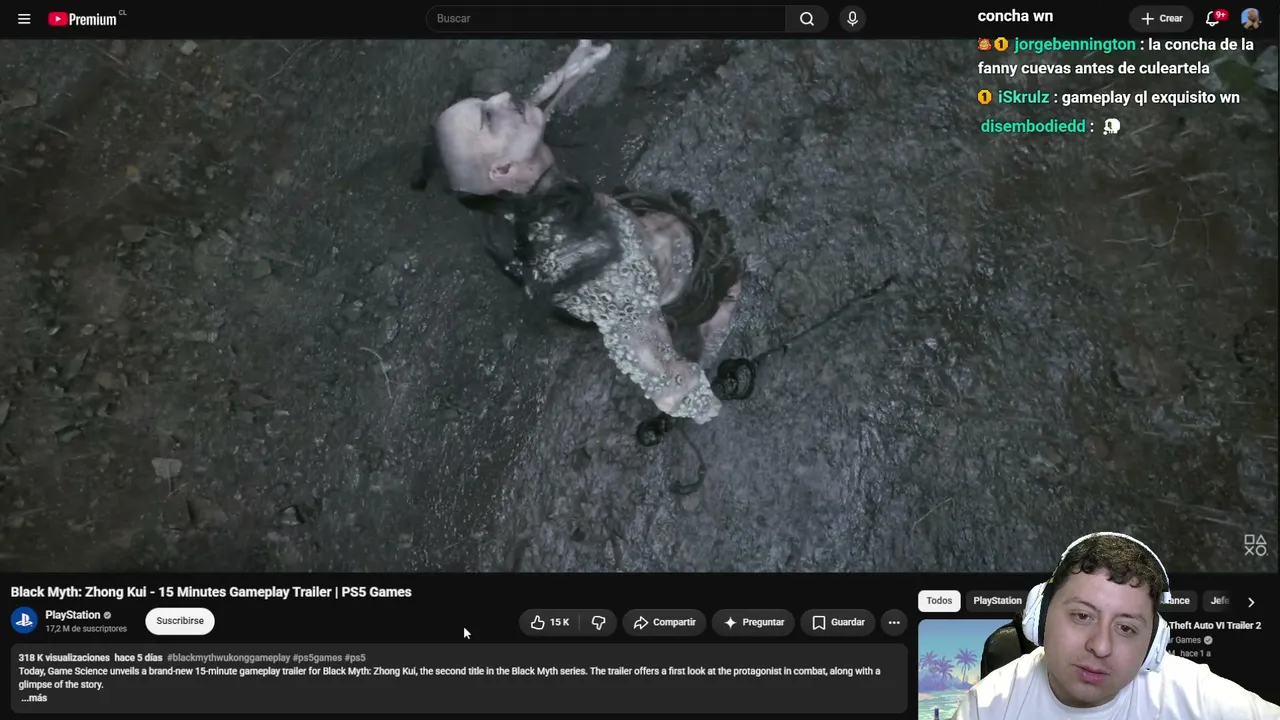Open the Preguntar AI button
The width and height of the screenshot is (1280, 720).
[x=754, y=622]
